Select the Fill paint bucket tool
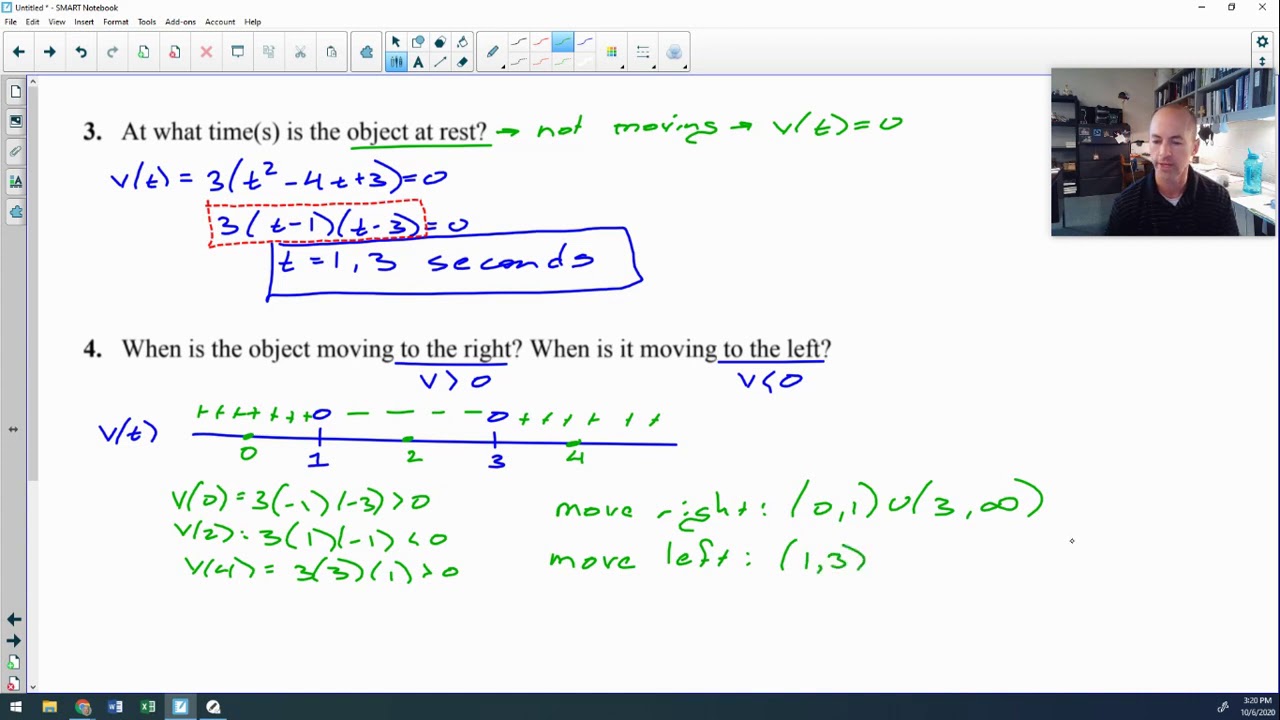 pos(462,42)
